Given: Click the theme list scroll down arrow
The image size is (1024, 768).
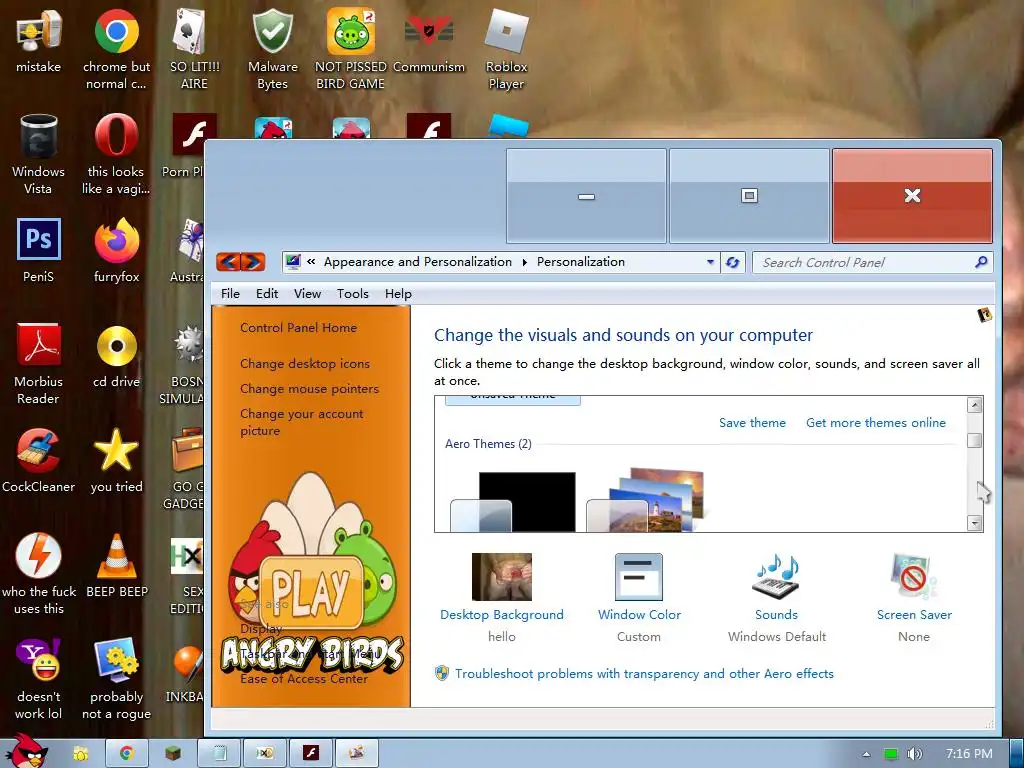Looking at the screenshot, I should pyautogui.click(x=974, y=522).
